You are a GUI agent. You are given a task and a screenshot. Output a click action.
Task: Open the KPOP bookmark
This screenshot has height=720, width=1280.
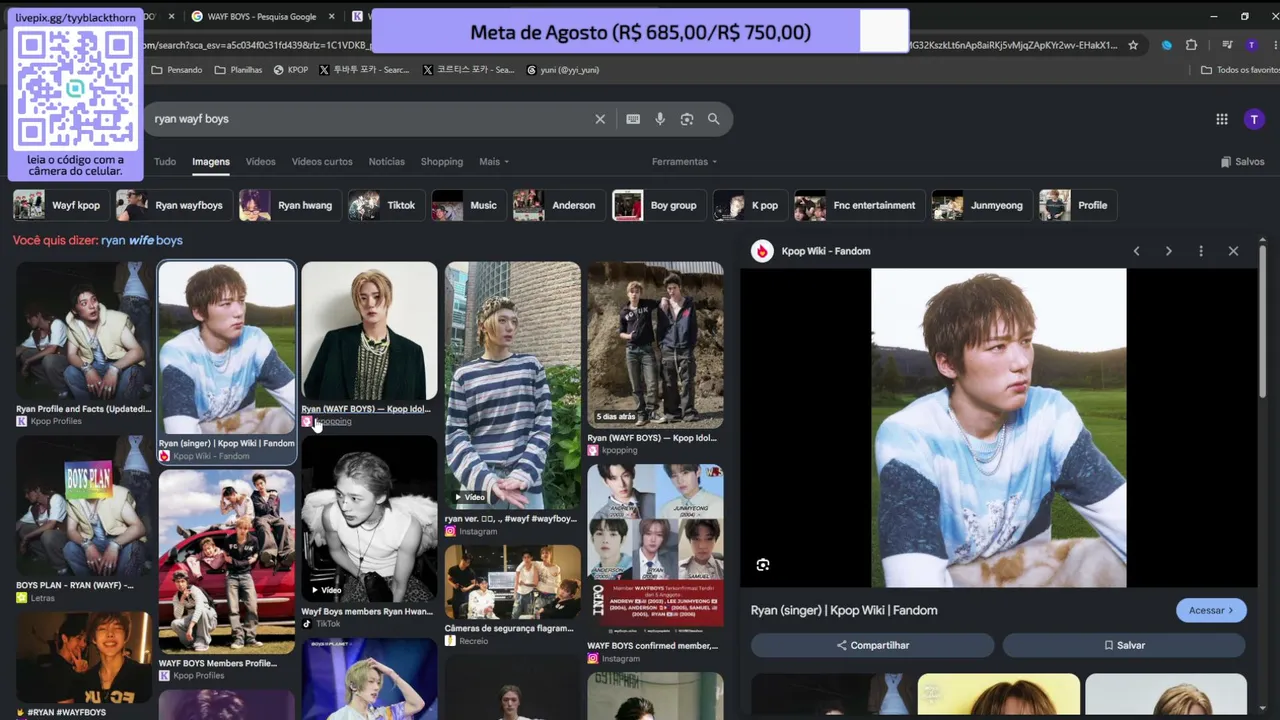(x=291, y=70)
